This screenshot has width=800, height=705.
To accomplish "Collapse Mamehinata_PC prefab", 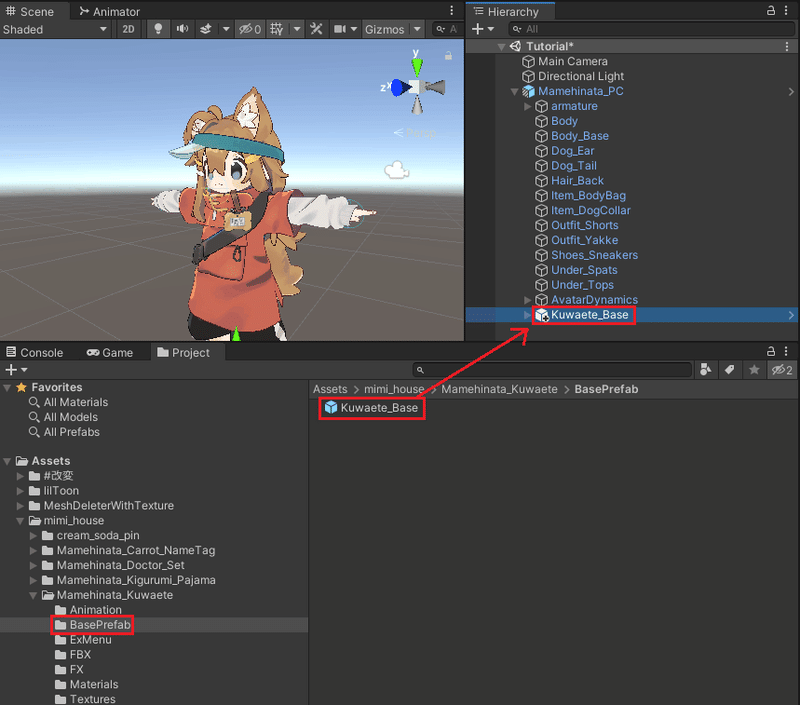I will click(x=514, y=92).
